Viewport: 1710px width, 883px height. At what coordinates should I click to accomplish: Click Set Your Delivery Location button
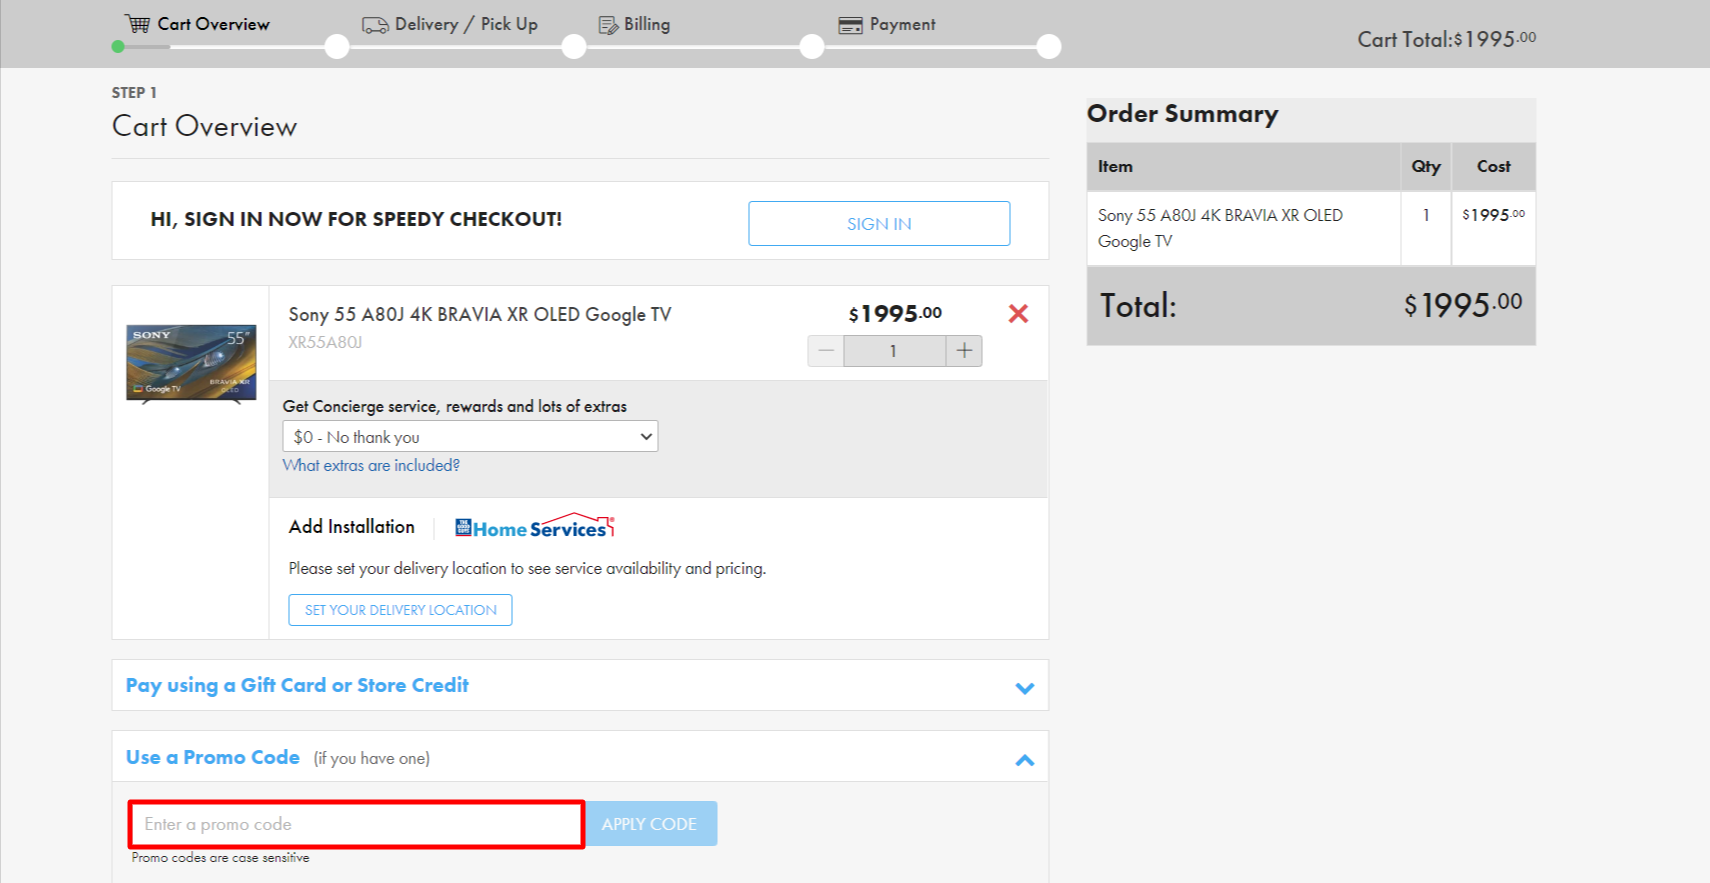400,610
